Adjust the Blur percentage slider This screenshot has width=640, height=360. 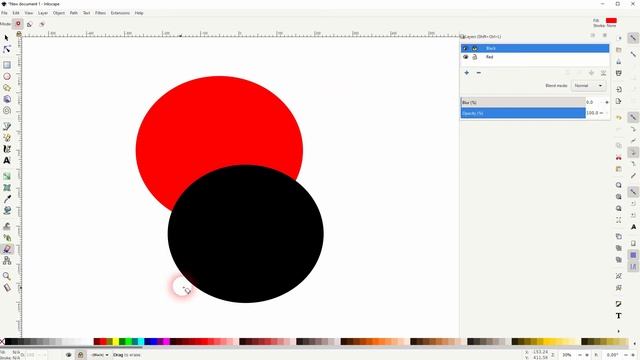[523, 102]
